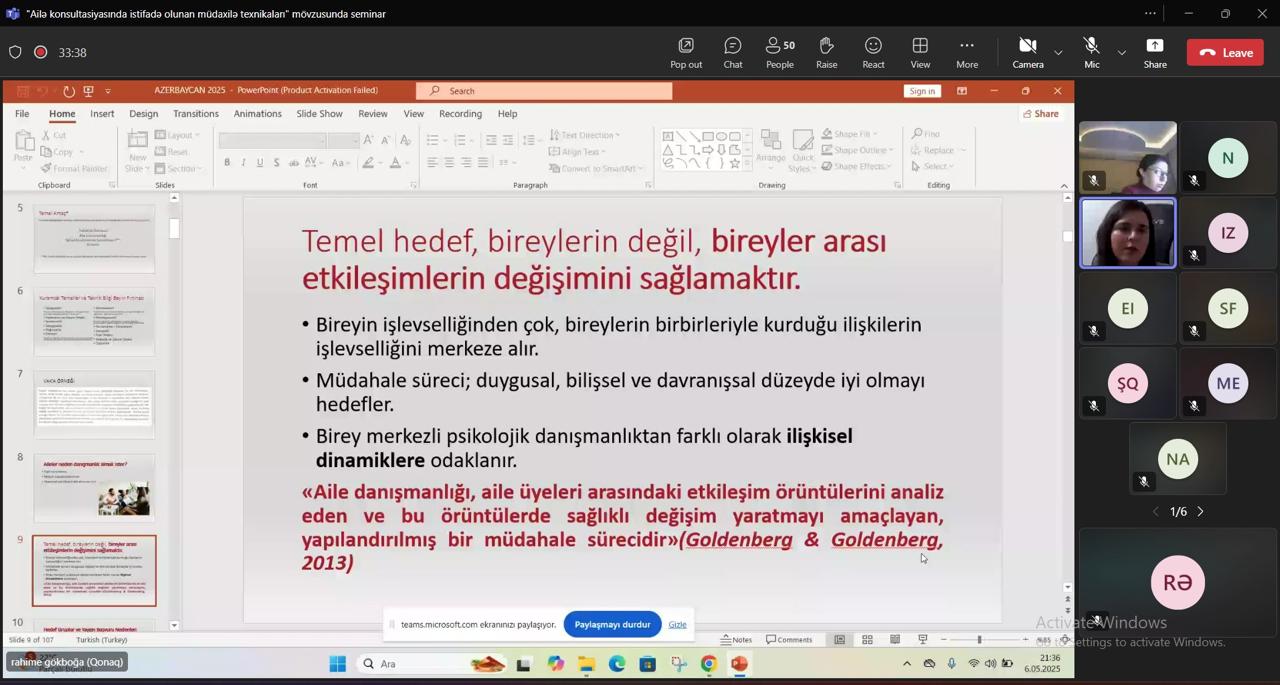Switch to the Animations ribbon tab
The width and height of the screenshot is (1280, 685).
(257, 114)
